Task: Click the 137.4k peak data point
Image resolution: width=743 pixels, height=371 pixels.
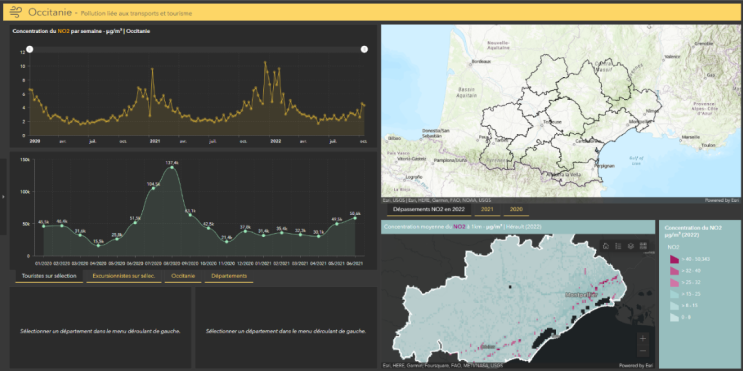Action: pos(172,167)
